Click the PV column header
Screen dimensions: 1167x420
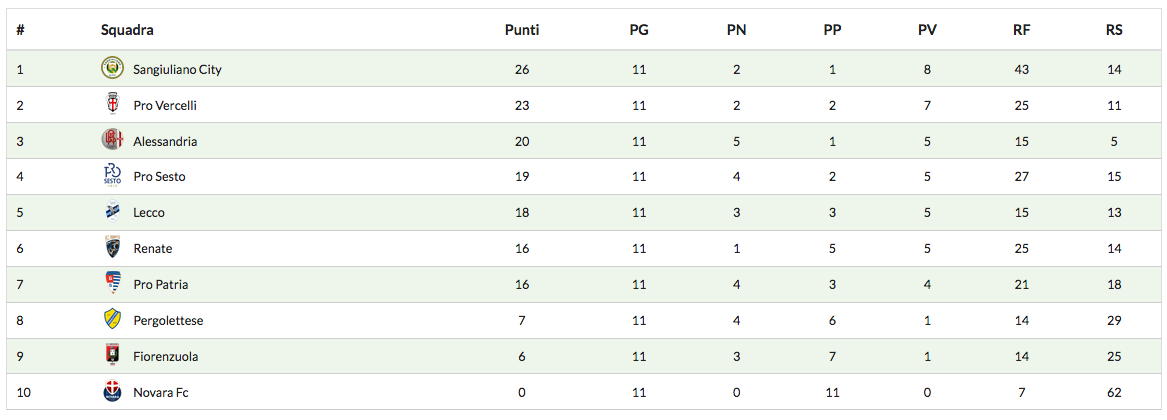(x=927, y=30)
